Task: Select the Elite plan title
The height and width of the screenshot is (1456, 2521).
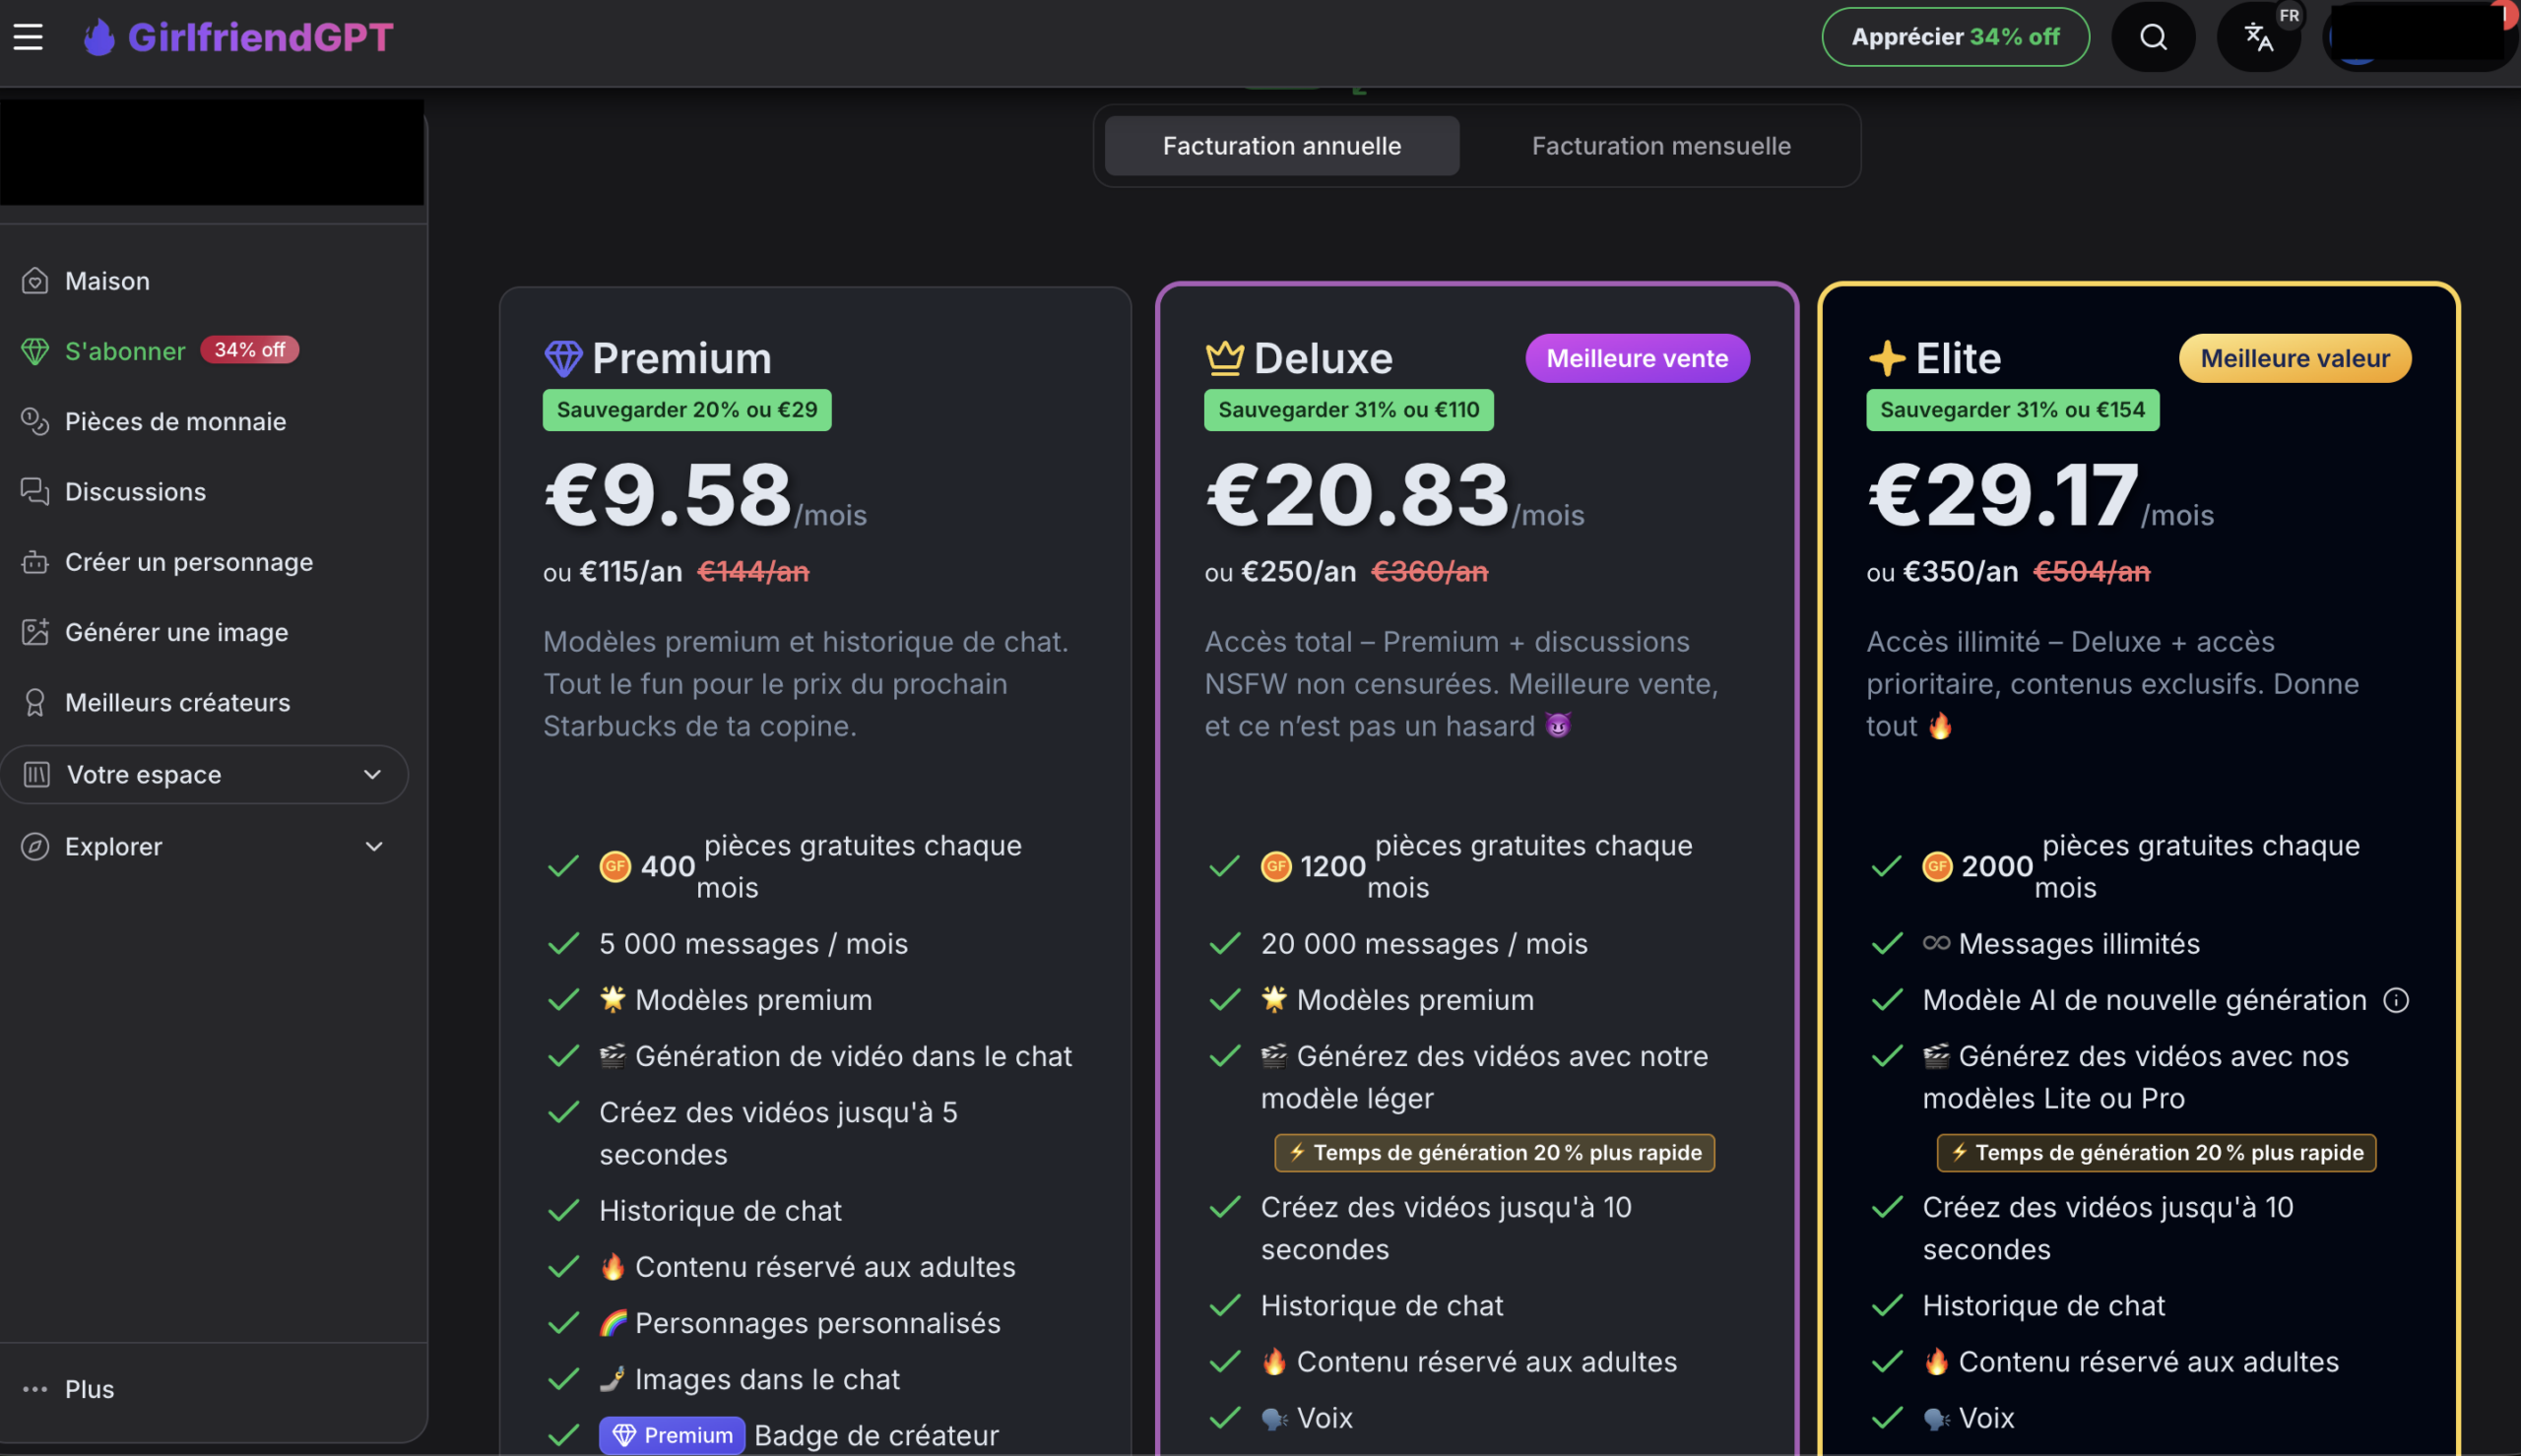Action: pos(1958,358)
